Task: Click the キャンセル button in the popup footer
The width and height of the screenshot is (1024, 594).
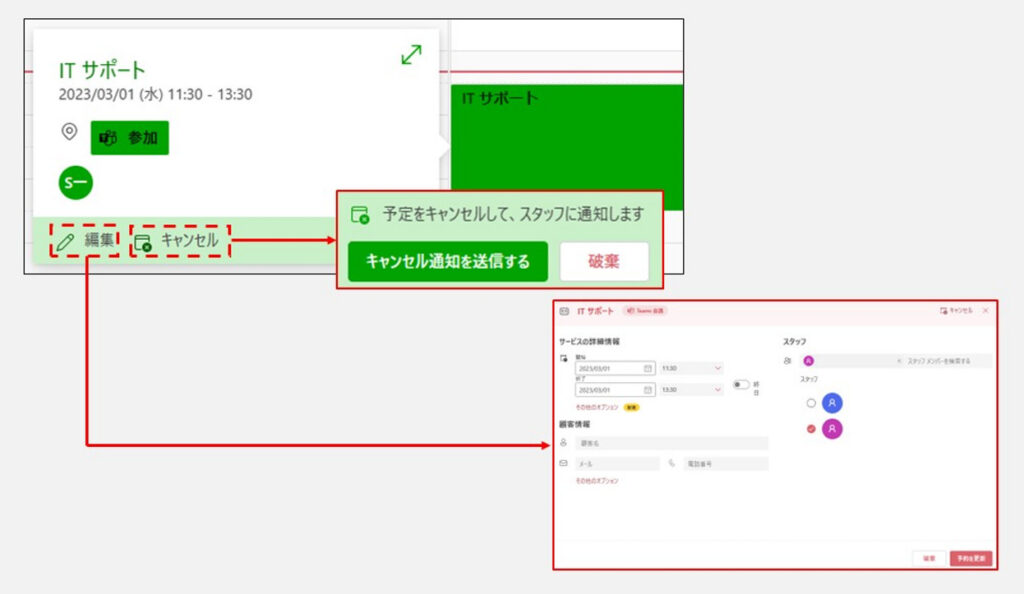Action: 180,240
